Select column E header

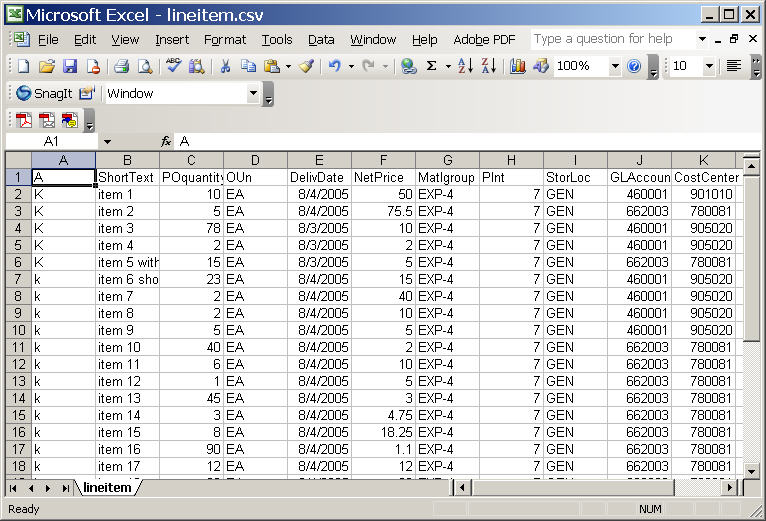click(x=319, y=160)
